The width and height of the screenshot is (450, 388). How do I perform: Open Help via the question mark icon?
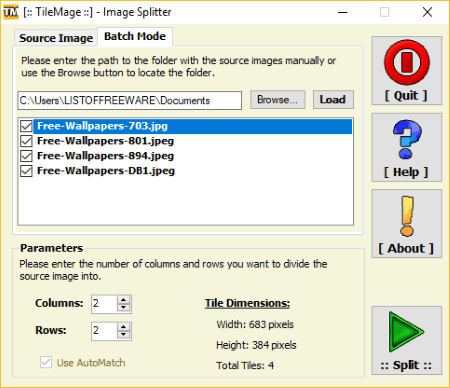pos(407,147)
